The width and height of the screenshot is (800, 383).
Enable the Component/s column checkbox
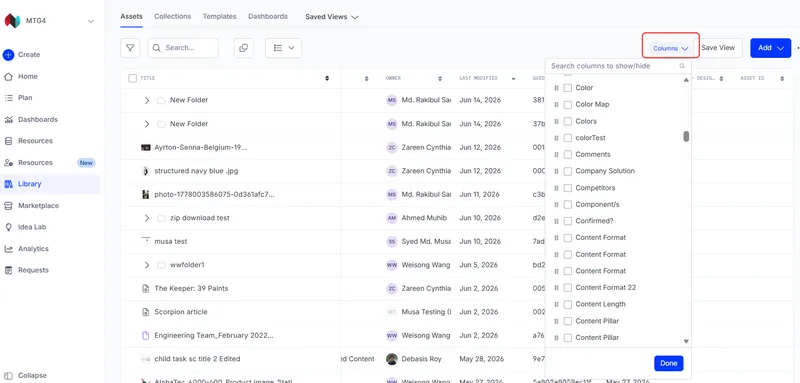click(567, 205)
